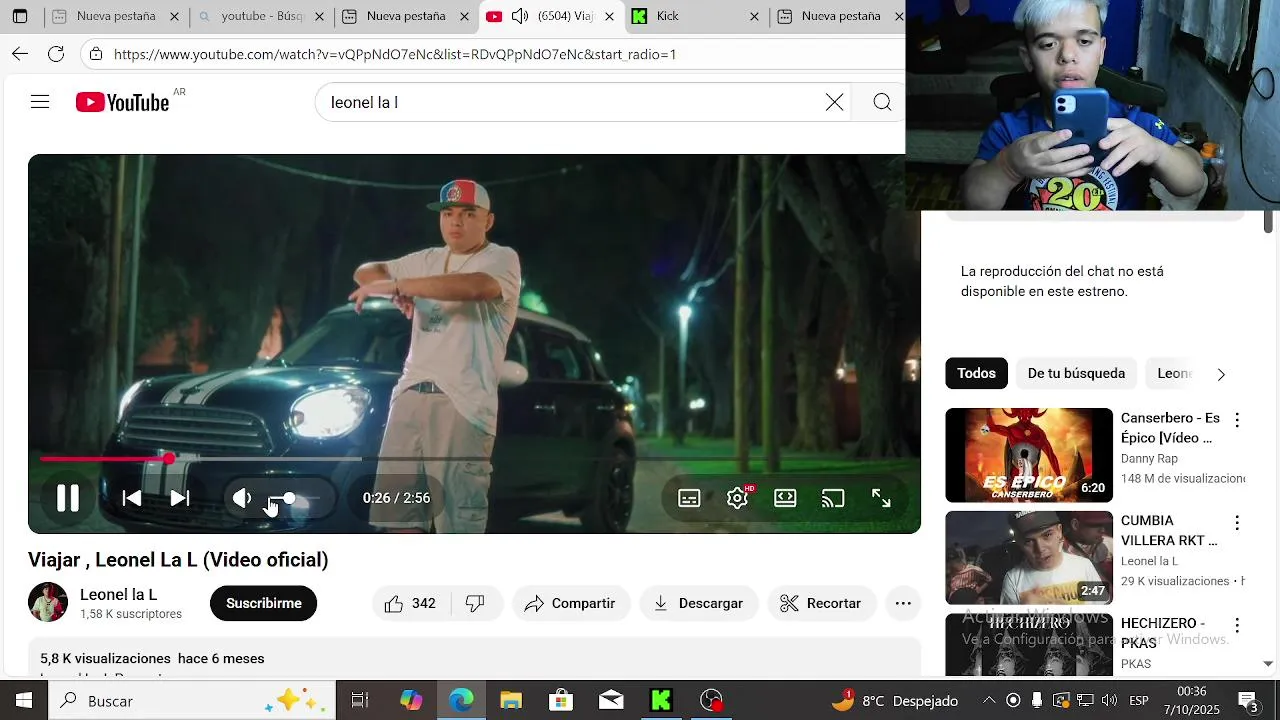
Task: Click the browser address bar URL
Action: coord(395,54)
